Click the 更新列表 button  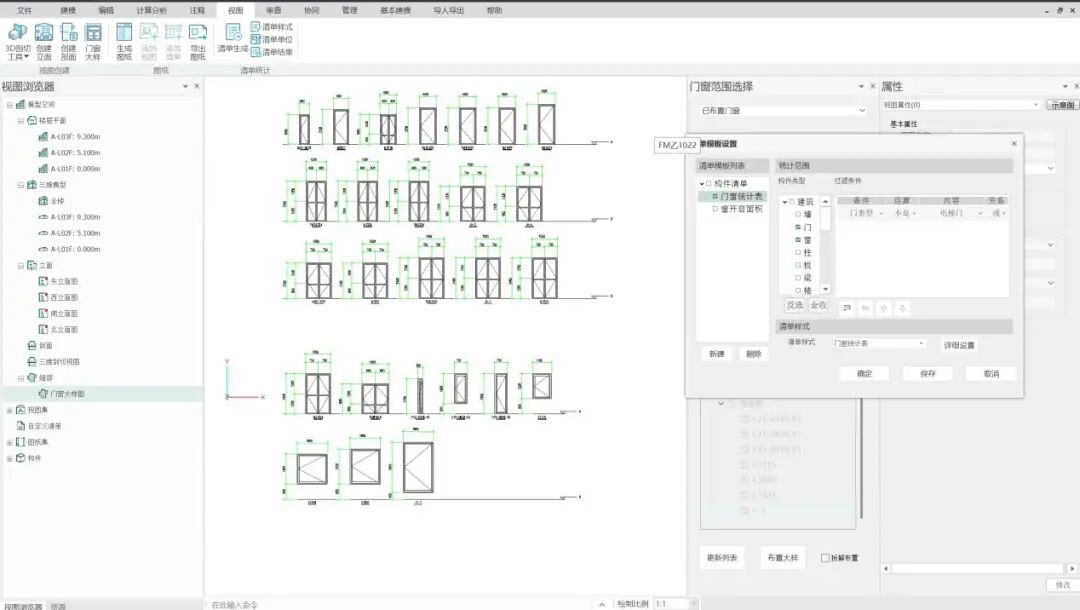tap(722, 558)
